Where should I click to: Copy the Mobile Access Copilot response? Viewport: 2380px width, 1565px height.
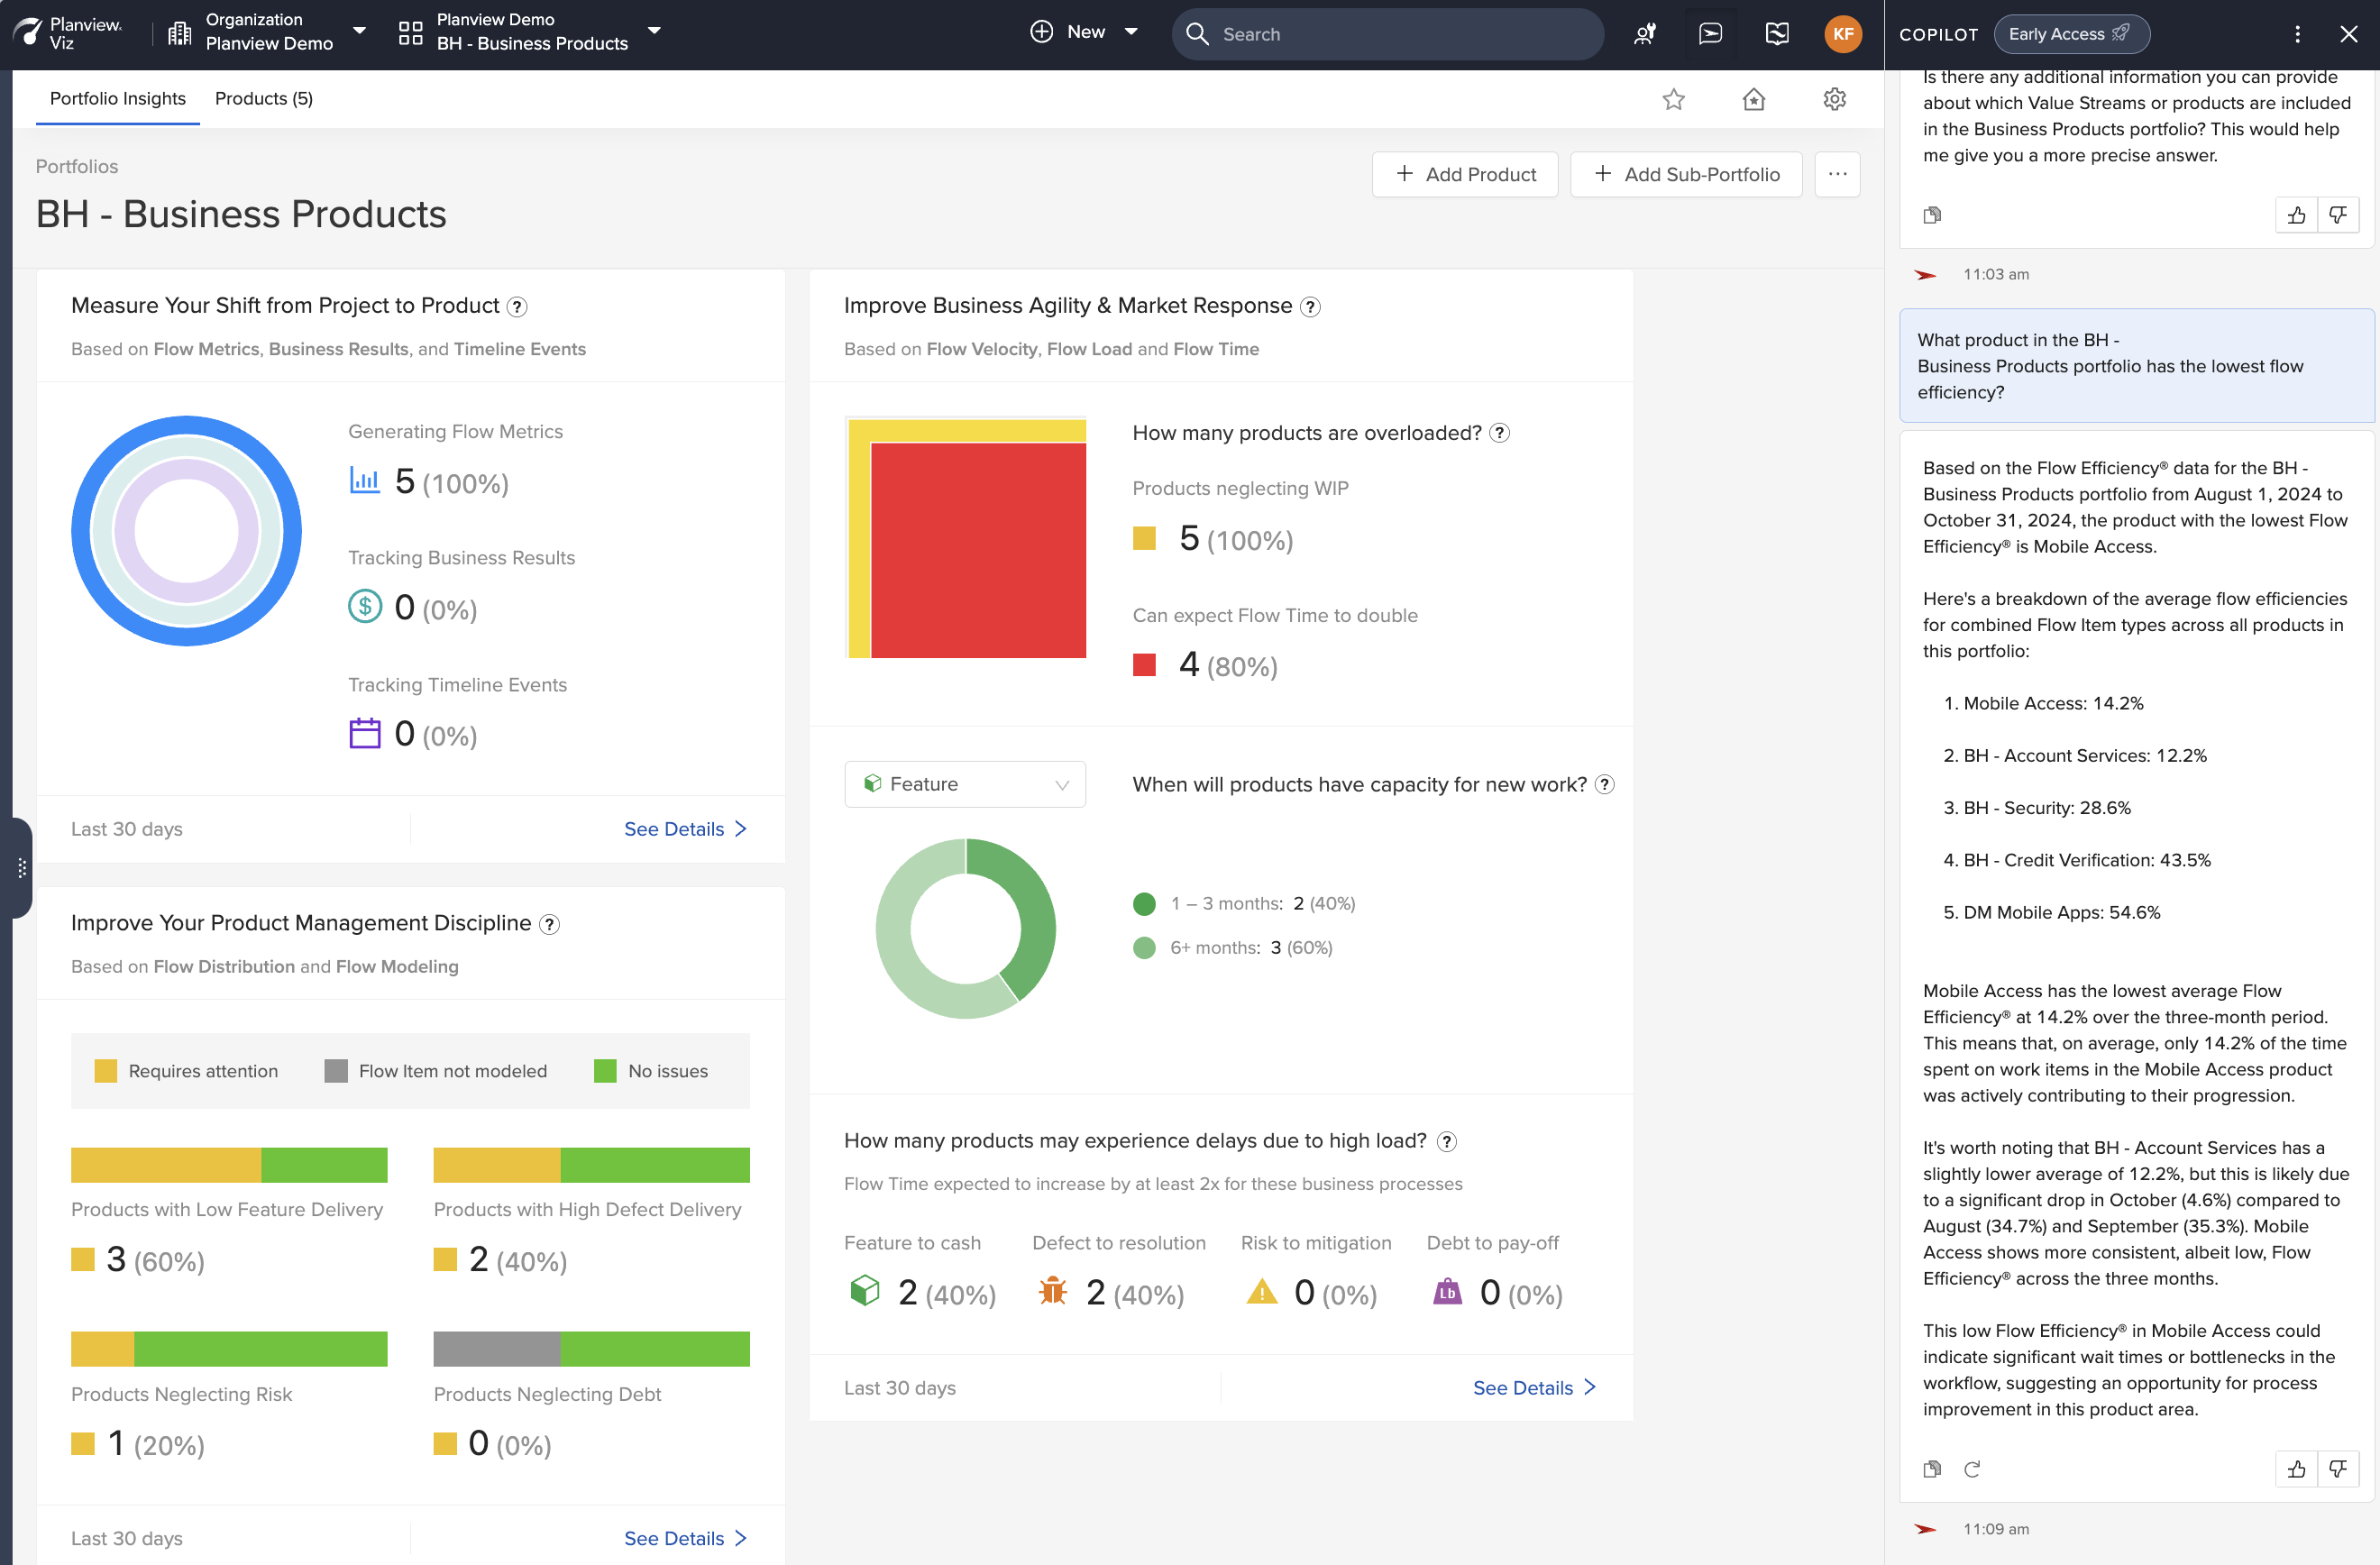pyautogui.click(x=1932, y=1469)
